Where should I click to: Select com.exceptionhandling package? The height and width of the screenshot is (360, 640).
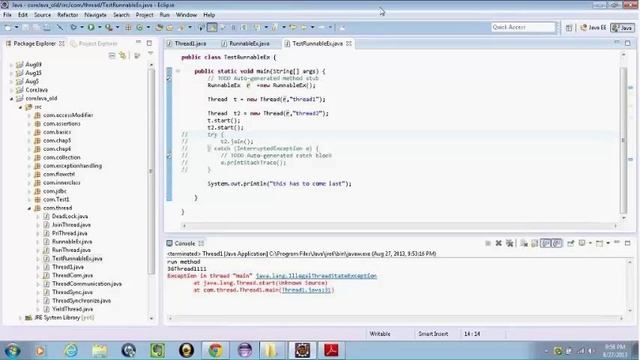[72, 166]
